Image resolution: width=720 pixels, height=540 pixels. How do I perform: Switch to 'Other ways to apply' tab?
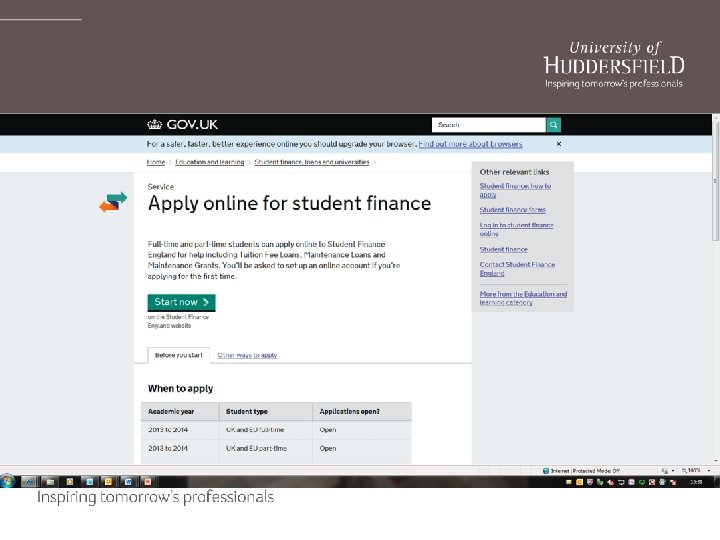pyautogui.click(x=247, y=355)
